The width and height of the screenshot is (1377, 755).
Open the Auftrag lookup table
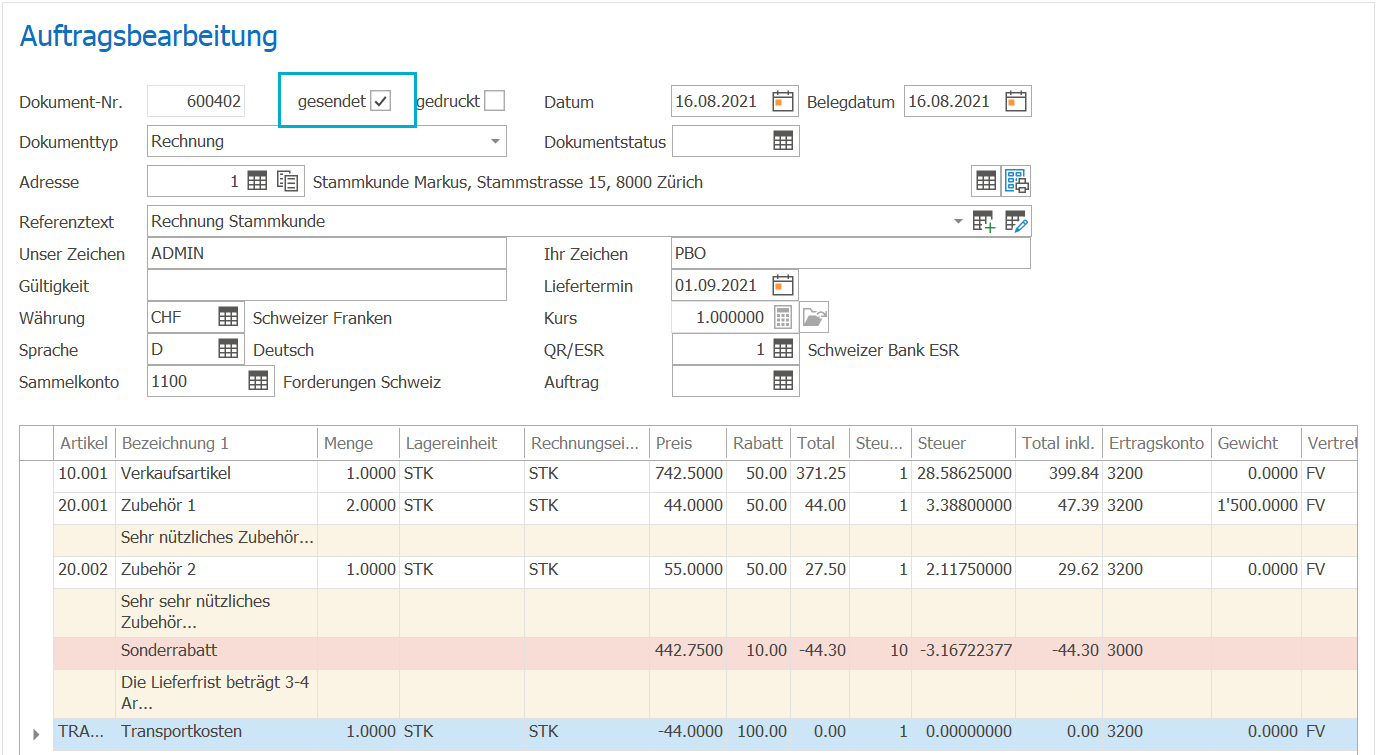[783, 381]
